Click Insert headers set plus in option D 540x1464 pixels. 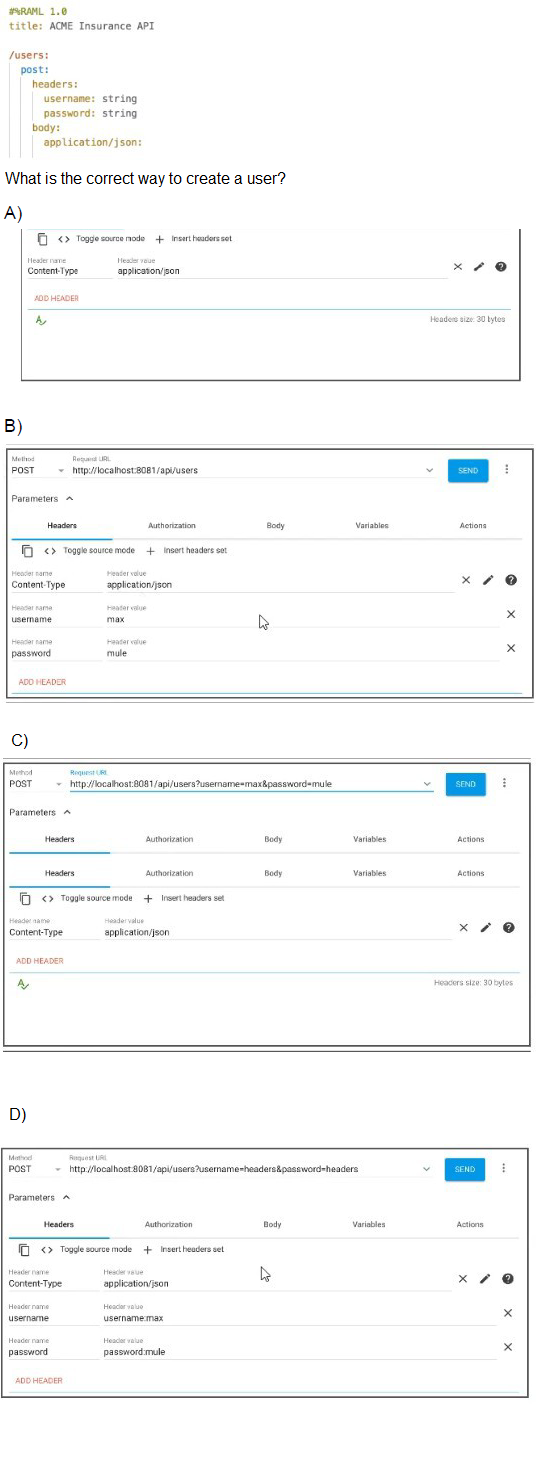coord(148,1249)
